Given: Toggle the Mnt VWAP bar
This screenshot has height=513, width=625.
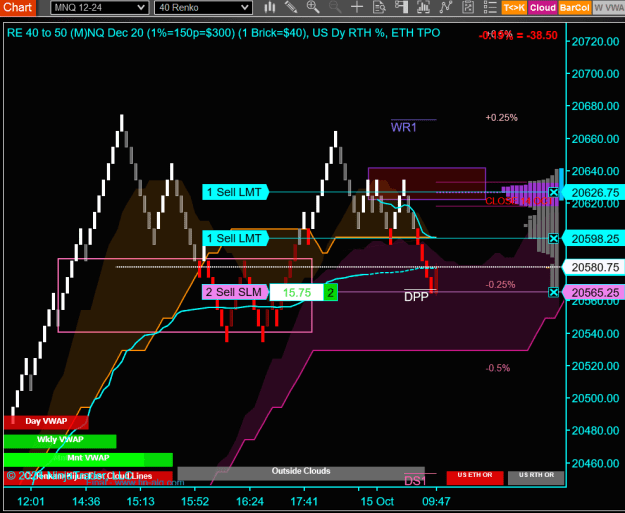Looking at the screenshot, I should [x=88, y=458].
